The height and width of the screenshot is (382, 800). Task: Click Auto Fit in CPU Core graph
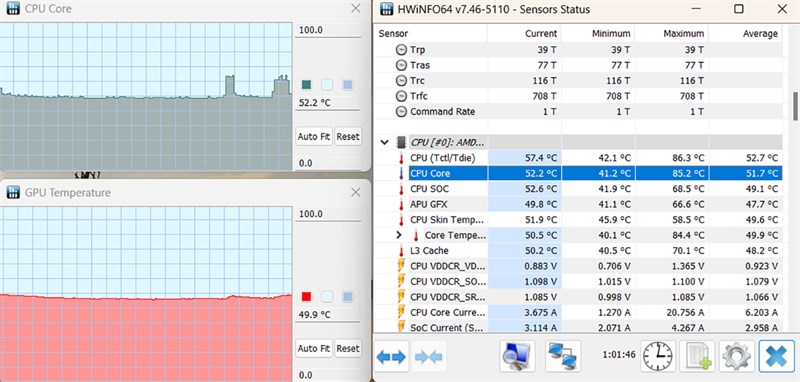tap(314, 137)
